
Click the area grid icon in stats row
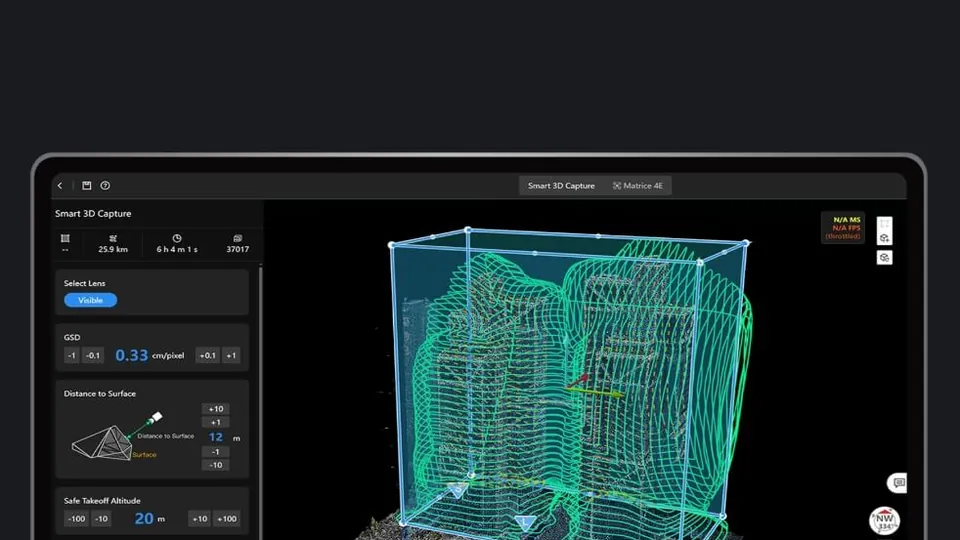(66, 238)
